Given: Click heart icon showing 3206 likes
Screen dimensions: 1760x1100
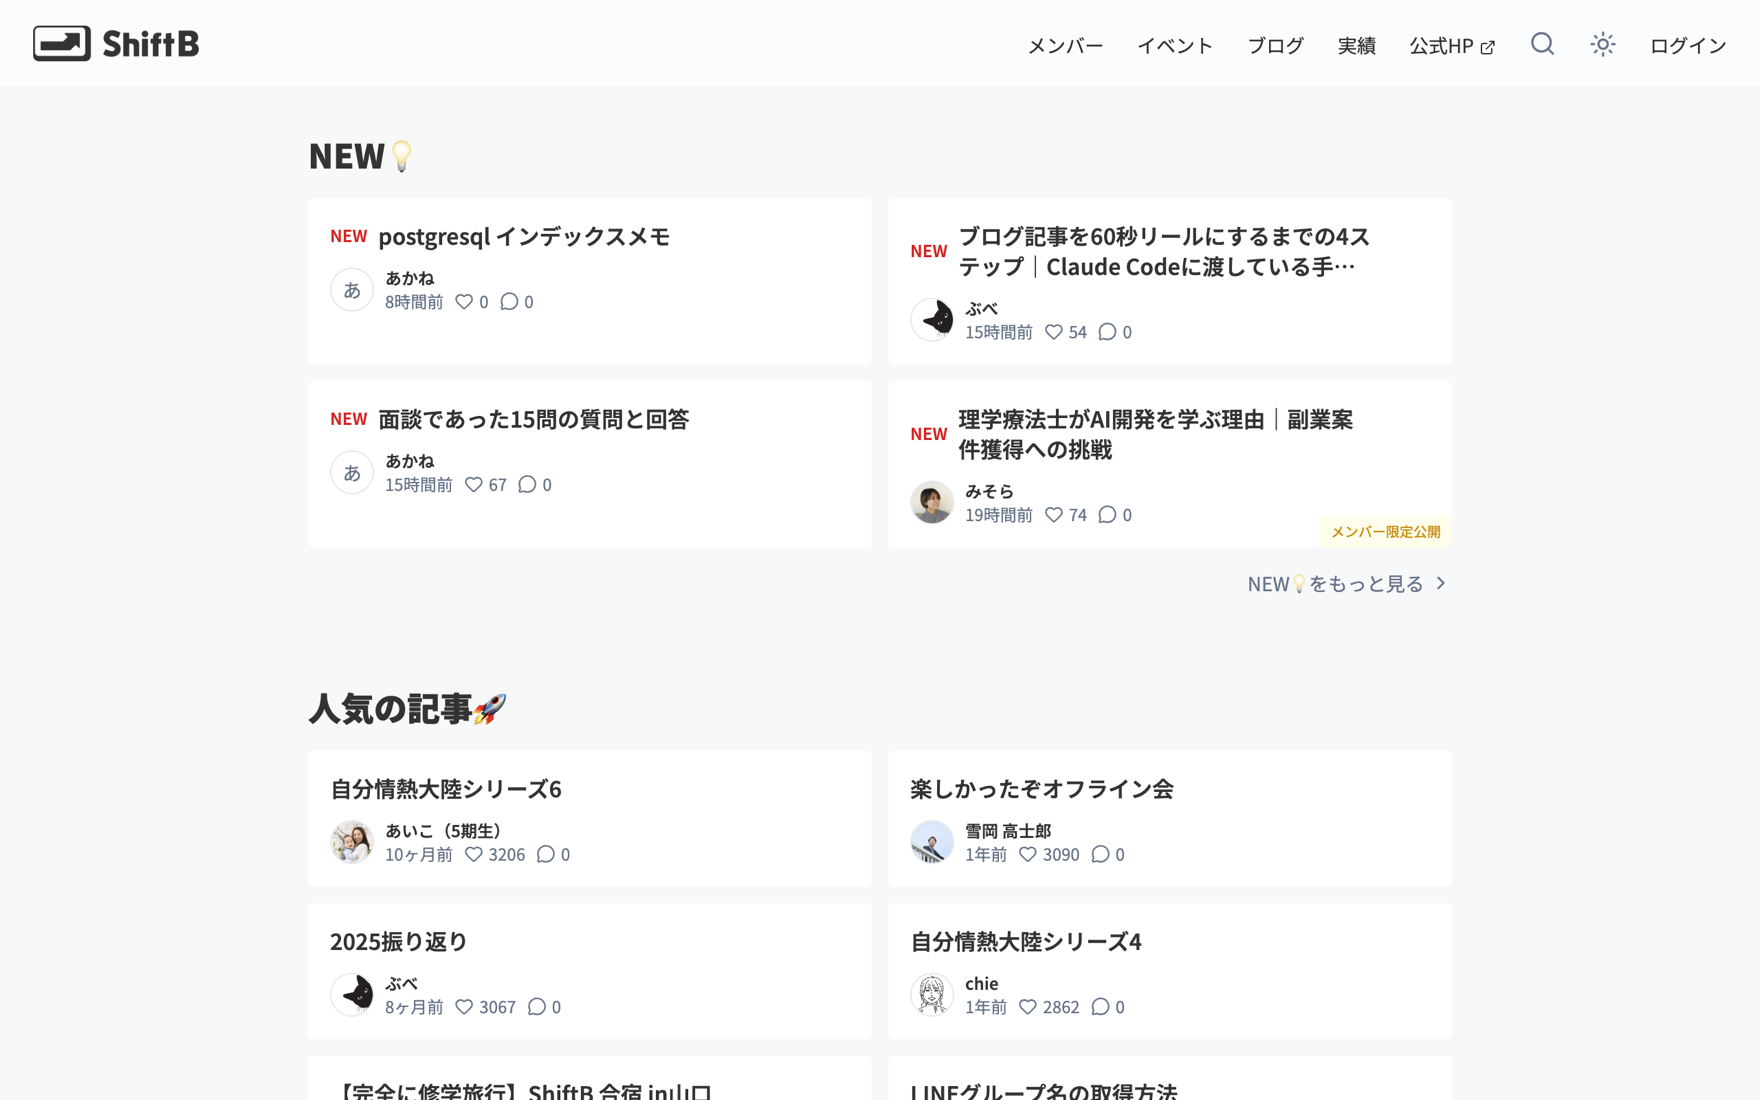Looking at the screenshot, I should tap(474, 854).
